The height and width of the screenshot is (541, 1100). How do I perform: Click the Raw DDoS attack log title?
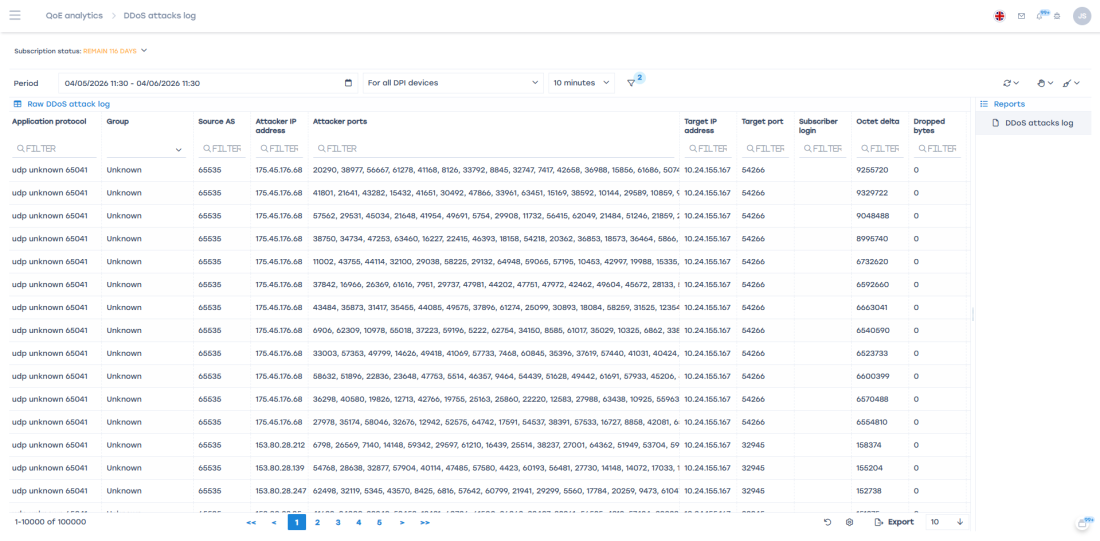69,104
